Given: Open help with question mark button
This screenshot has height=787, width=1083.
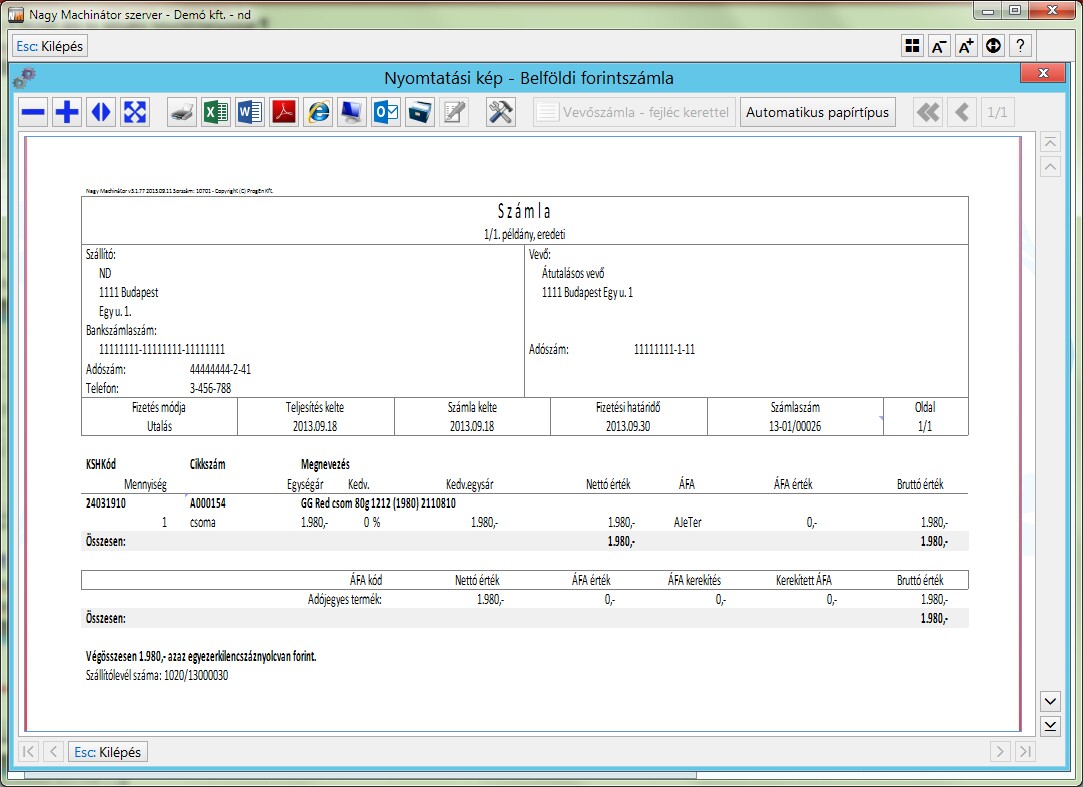Looking at the screenshot, I should click(1020, 46).
